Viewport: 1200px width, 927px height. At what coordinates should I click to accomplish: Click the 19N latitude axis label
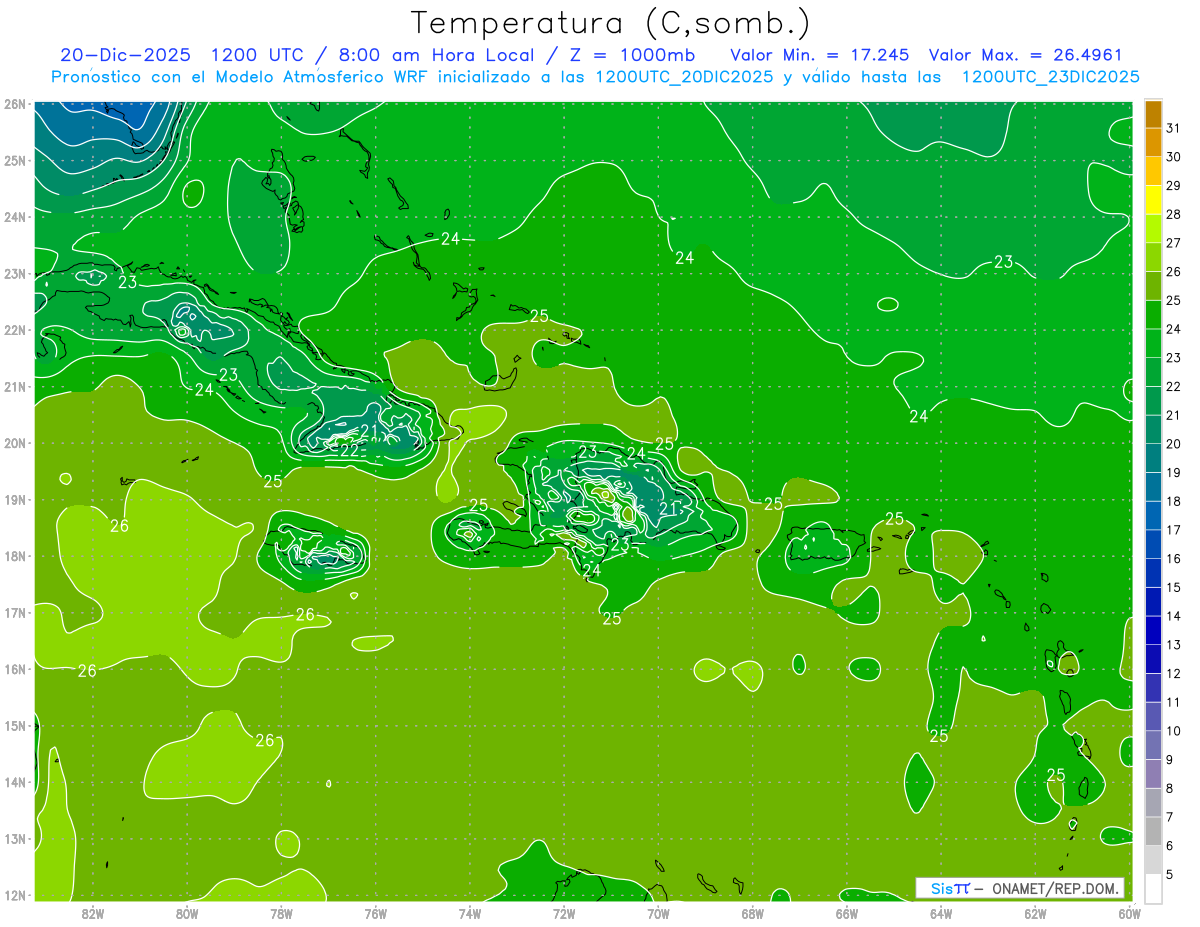click(x=14, y=500)
